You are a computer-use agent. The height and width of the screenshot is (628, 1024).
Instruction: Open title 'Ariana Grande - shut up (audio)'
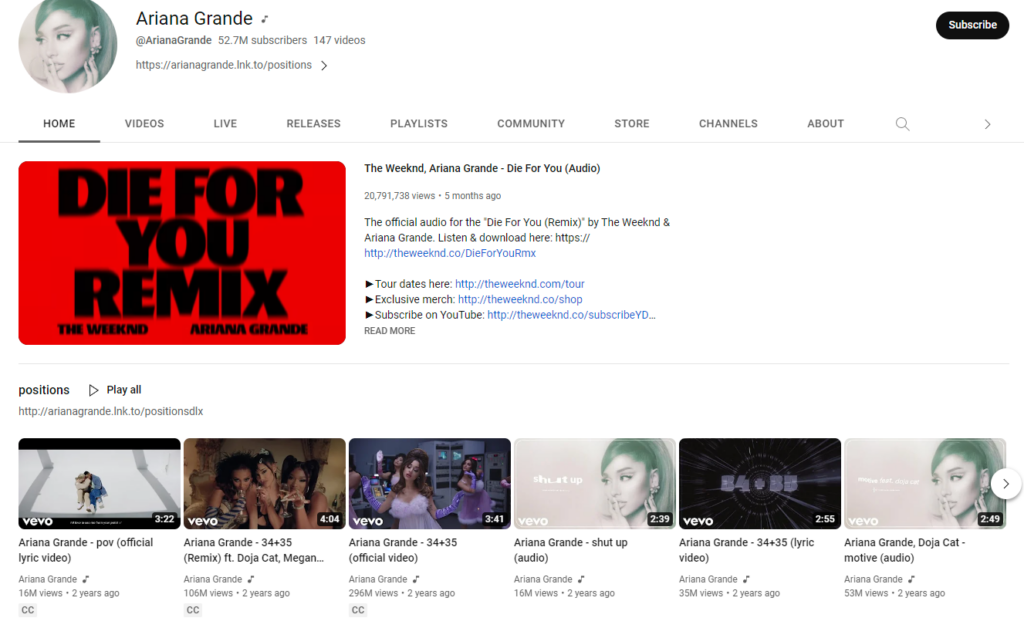[571, 550]
